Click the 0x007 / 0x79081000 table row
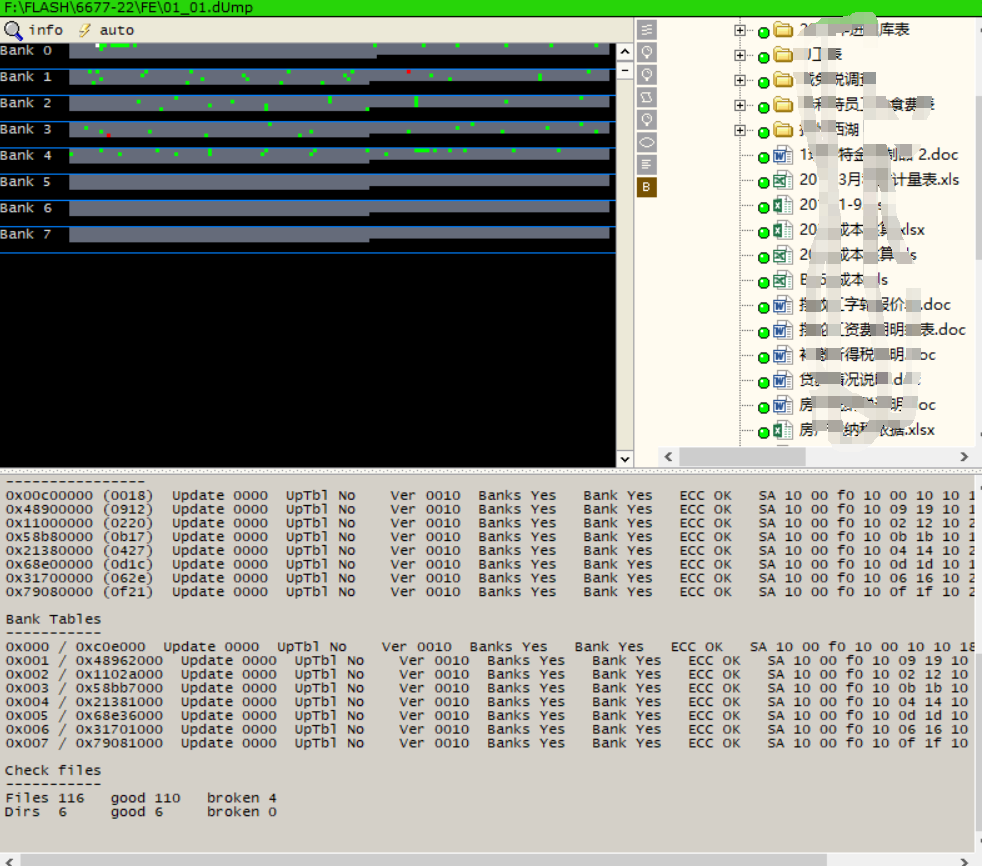This screenshot has height=866, width=982. point(488,743)
